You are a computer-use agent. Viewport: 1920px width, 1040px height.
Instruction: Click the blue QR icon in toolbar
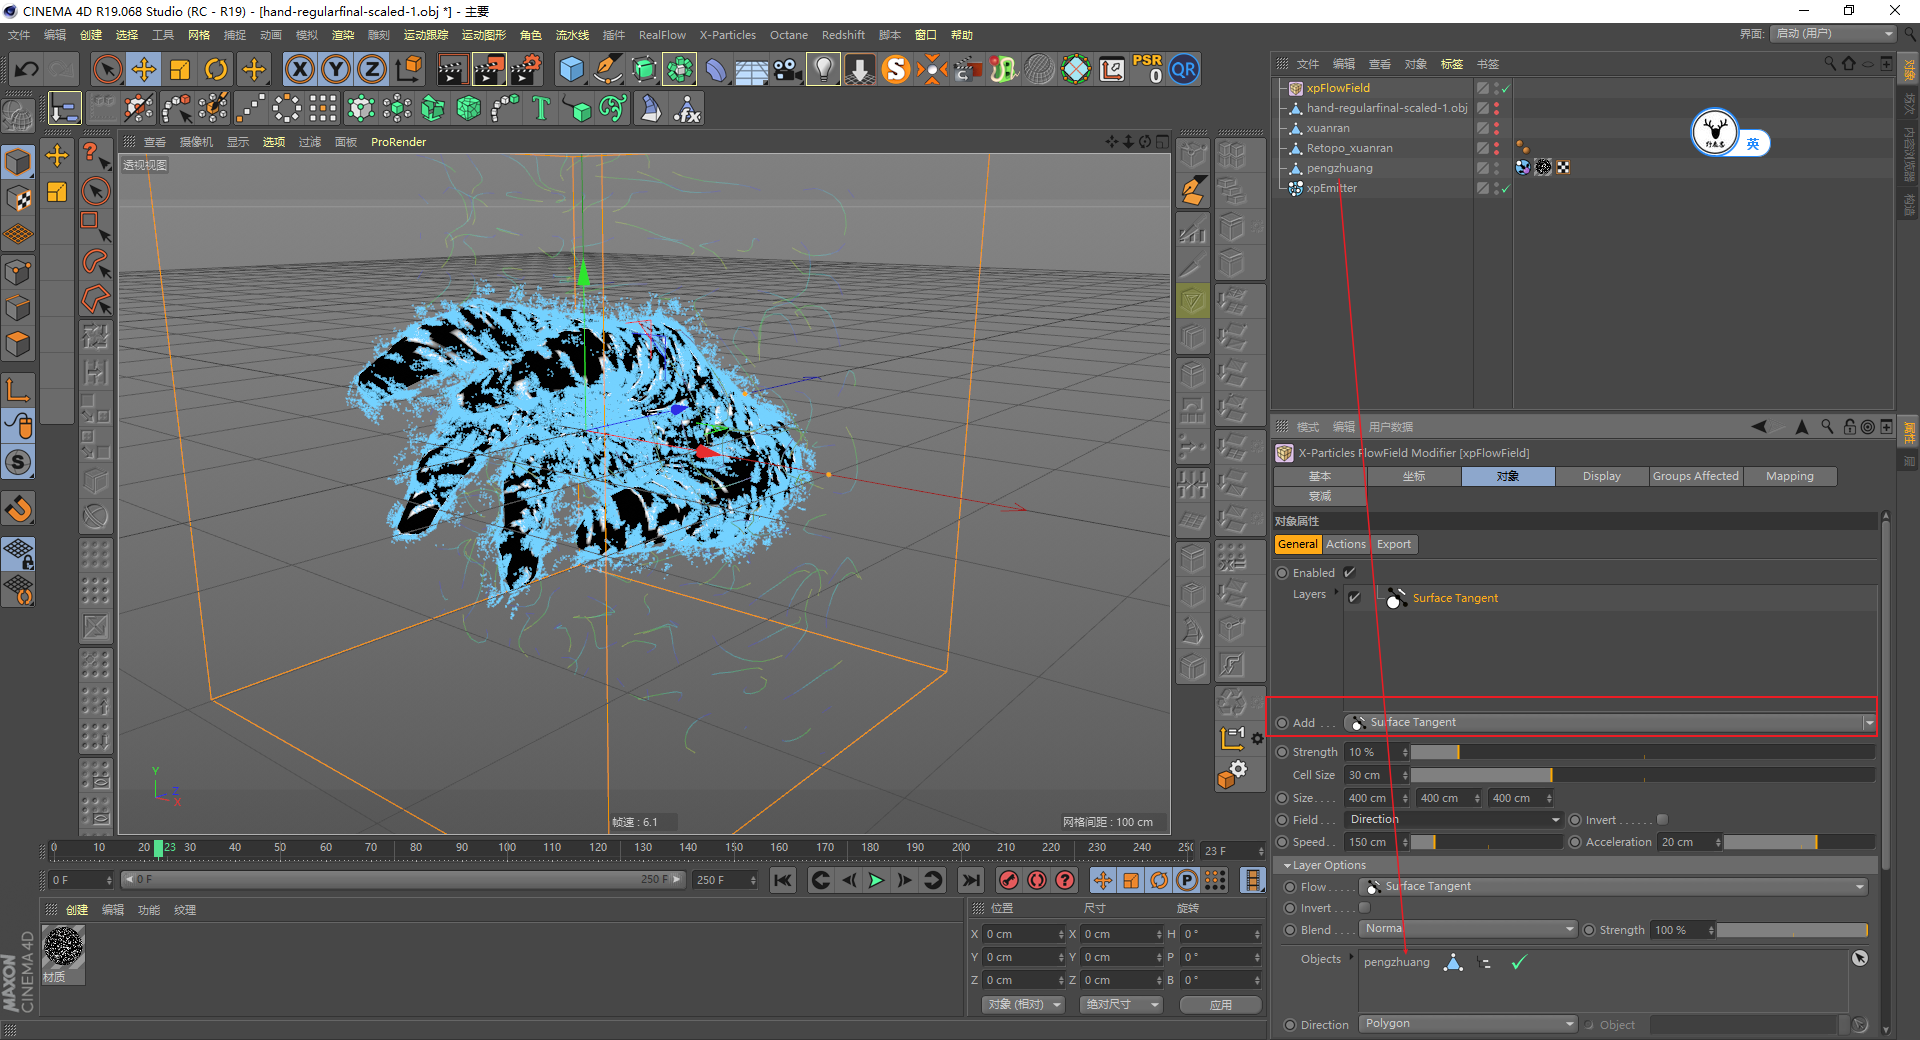[1184, 69]
